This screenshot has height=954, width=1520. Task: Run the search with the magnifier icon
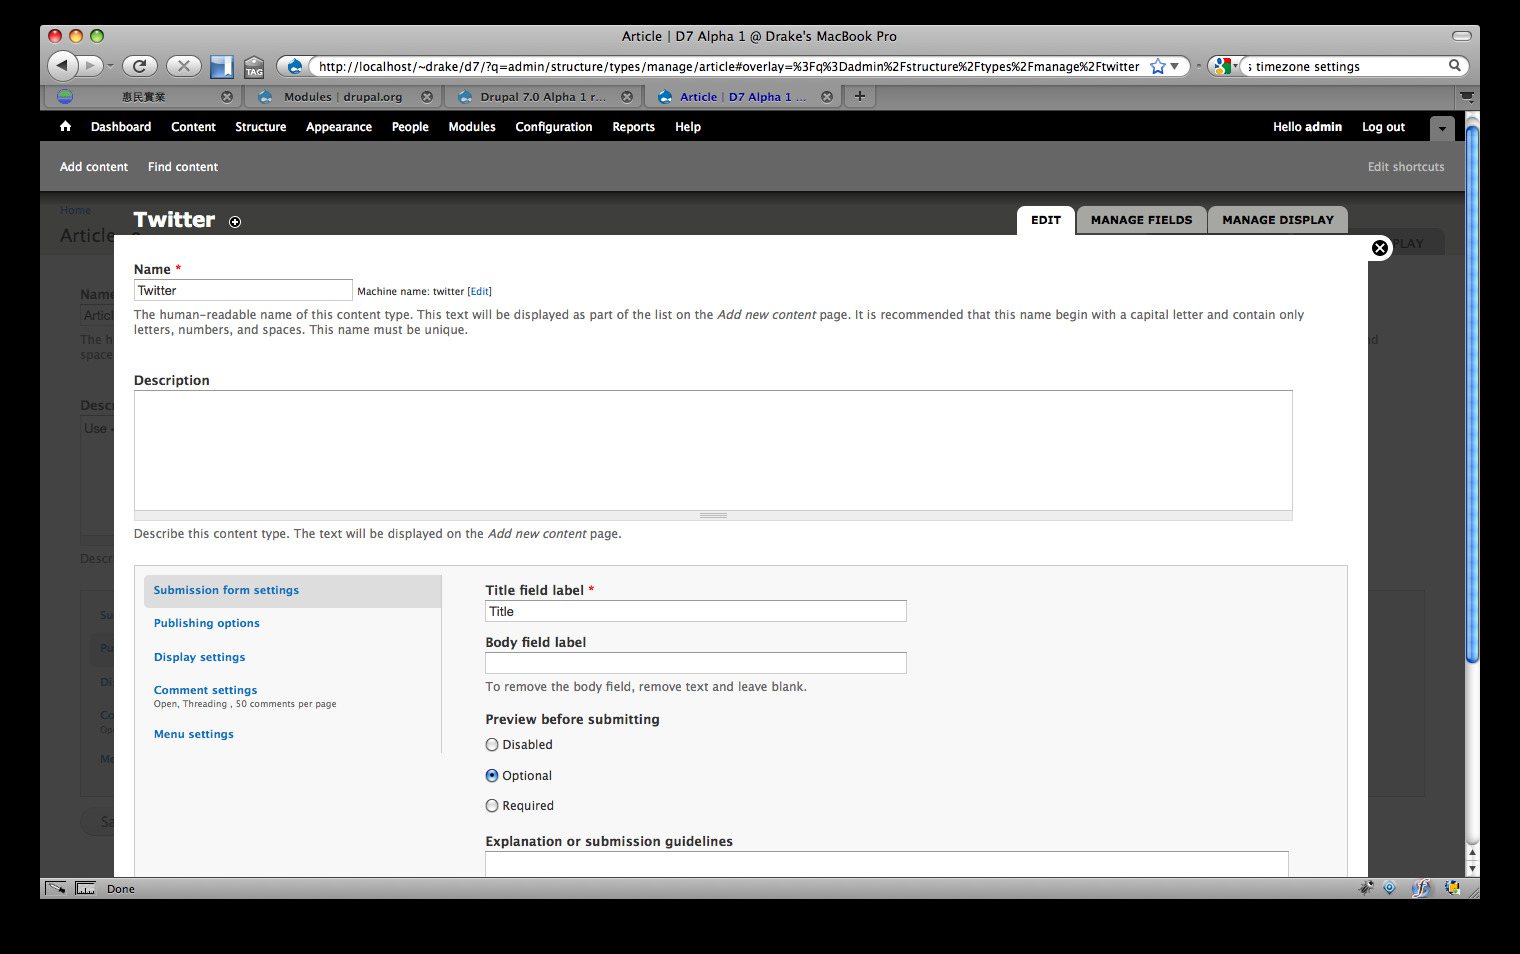(x=1455, y=66)
